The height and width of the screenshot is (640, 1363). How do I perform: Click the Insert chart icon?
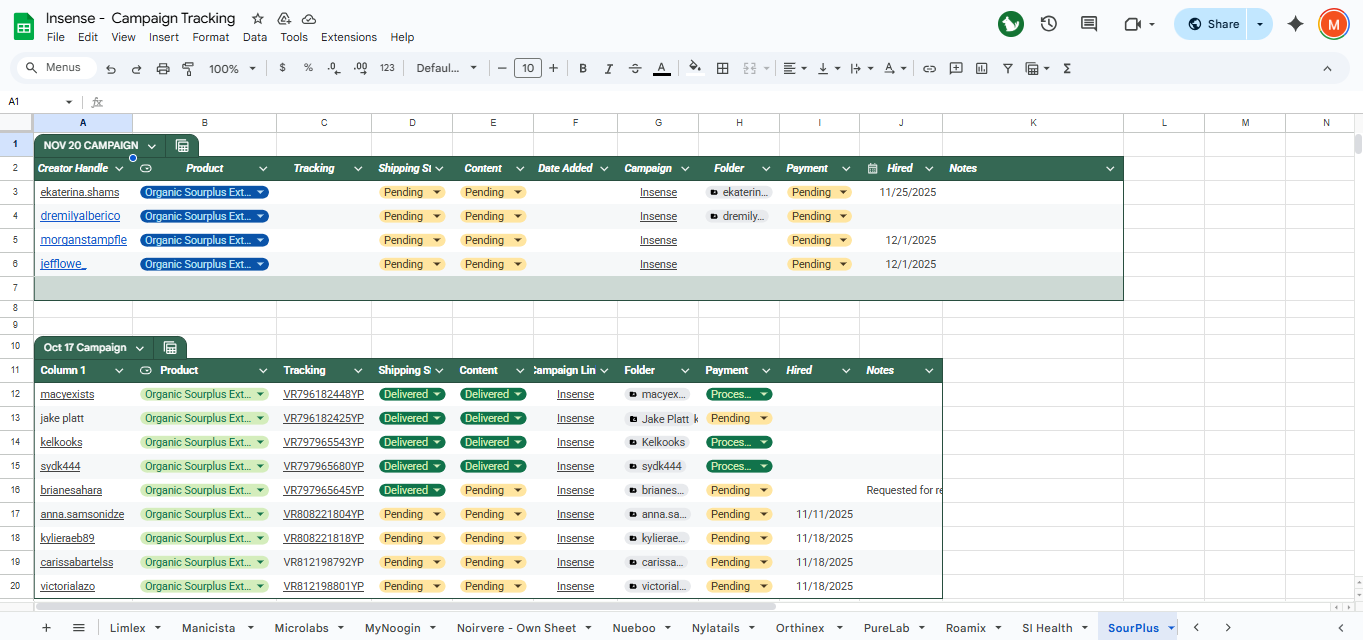[982, 68]
